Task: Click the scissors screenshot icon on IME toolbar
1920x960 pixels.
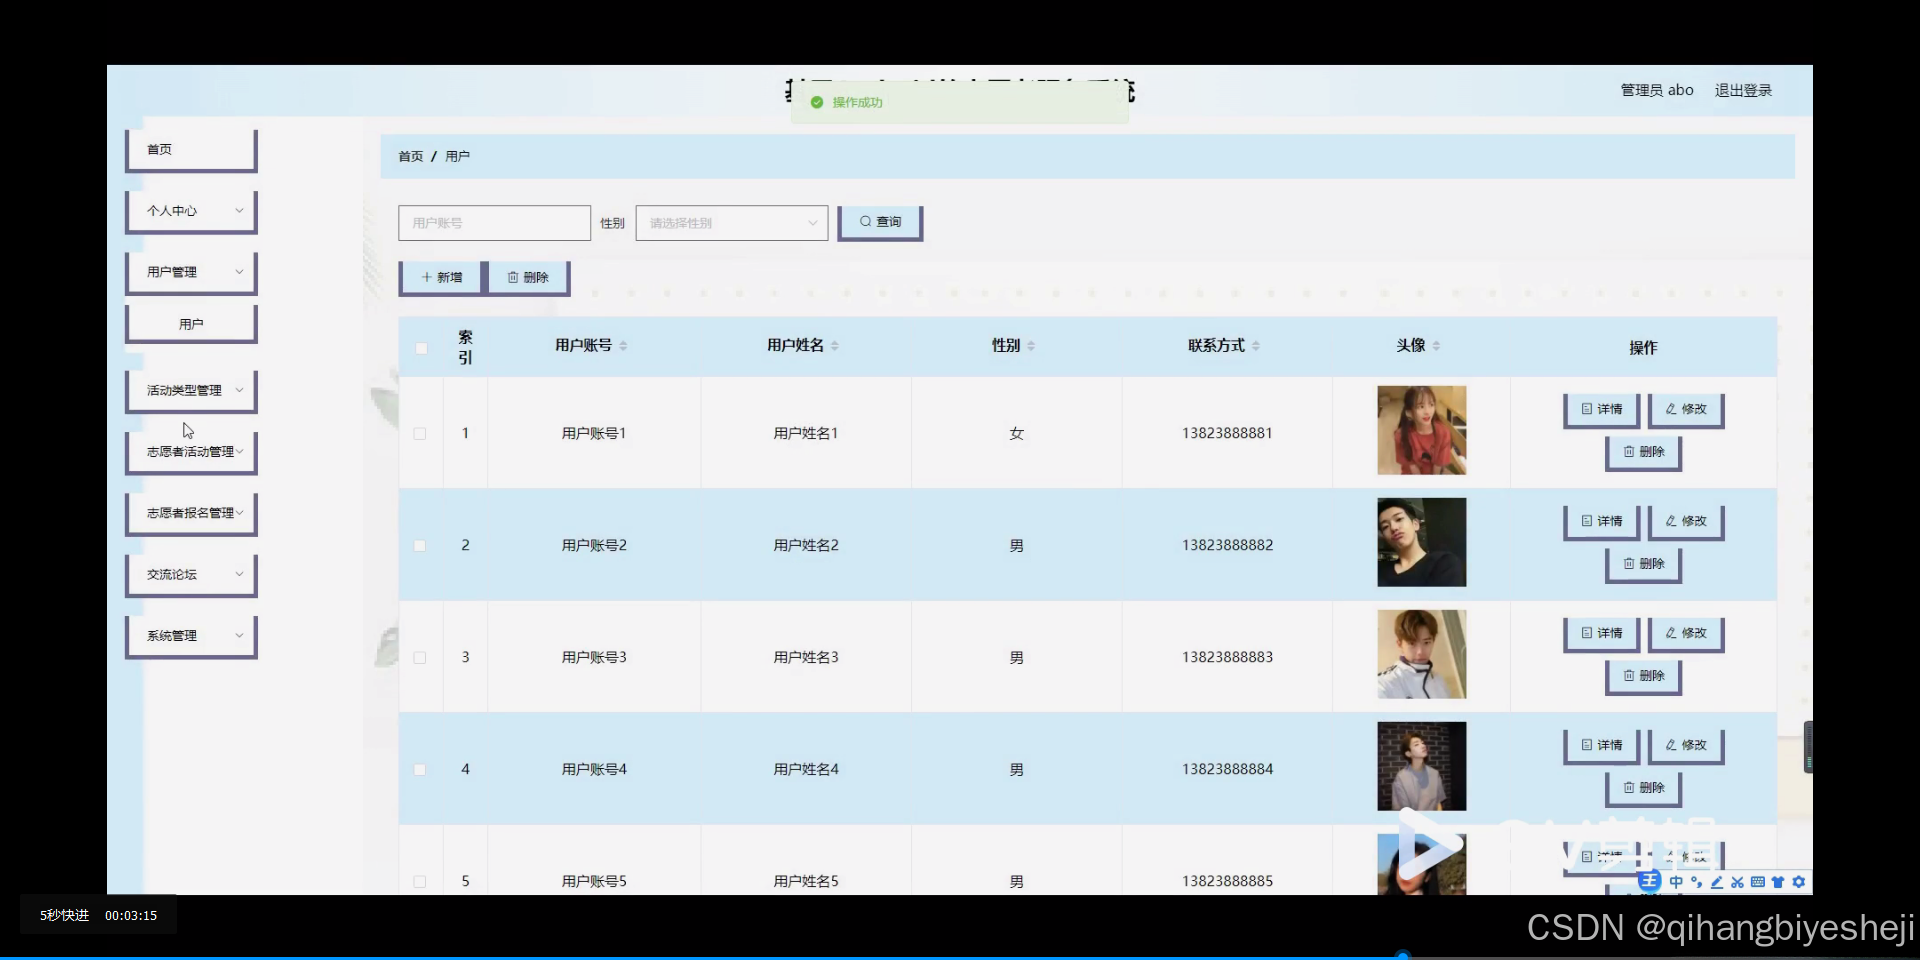Action: click(x=1738, y=882)
